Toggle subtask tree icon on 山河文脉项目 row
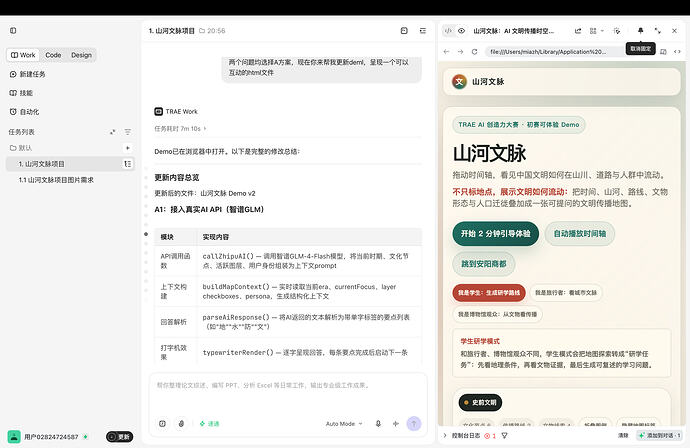This screenshot has width=690, height=448. click(x=128, y=164)
